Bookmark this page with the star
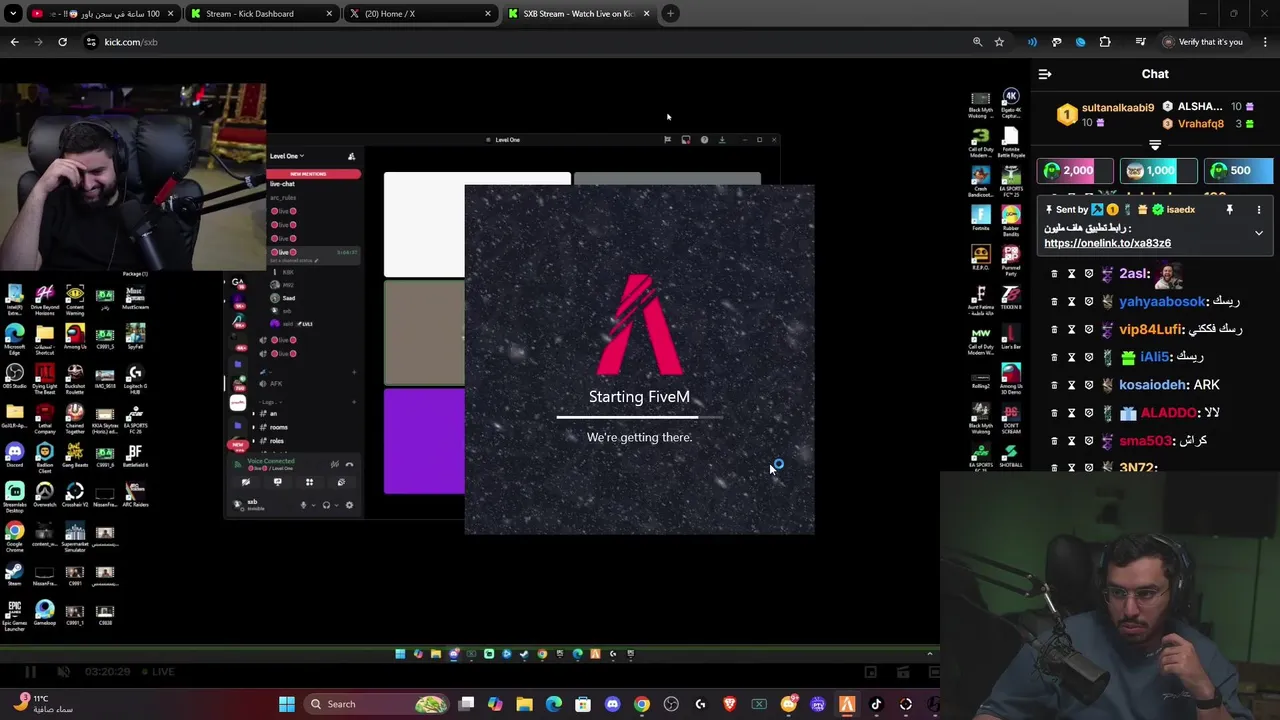This screenshot has width=1280, height=720. pos(999,42)
